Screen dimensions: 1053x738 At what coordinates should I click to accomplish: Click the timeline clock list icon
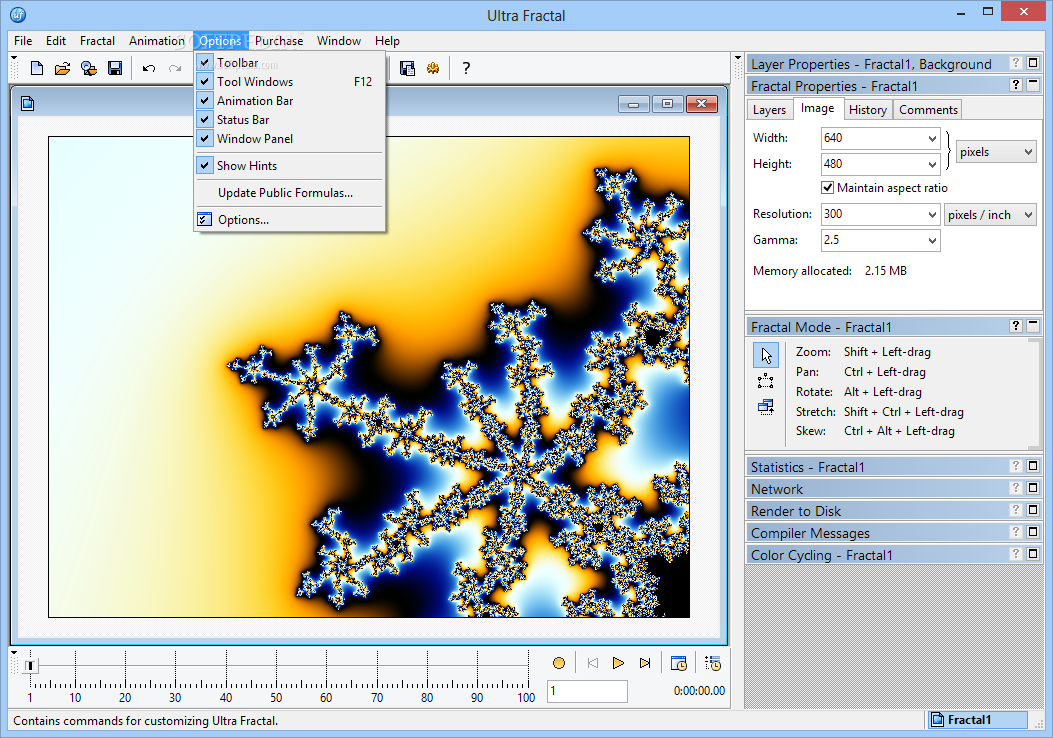[x=713, y=663]
